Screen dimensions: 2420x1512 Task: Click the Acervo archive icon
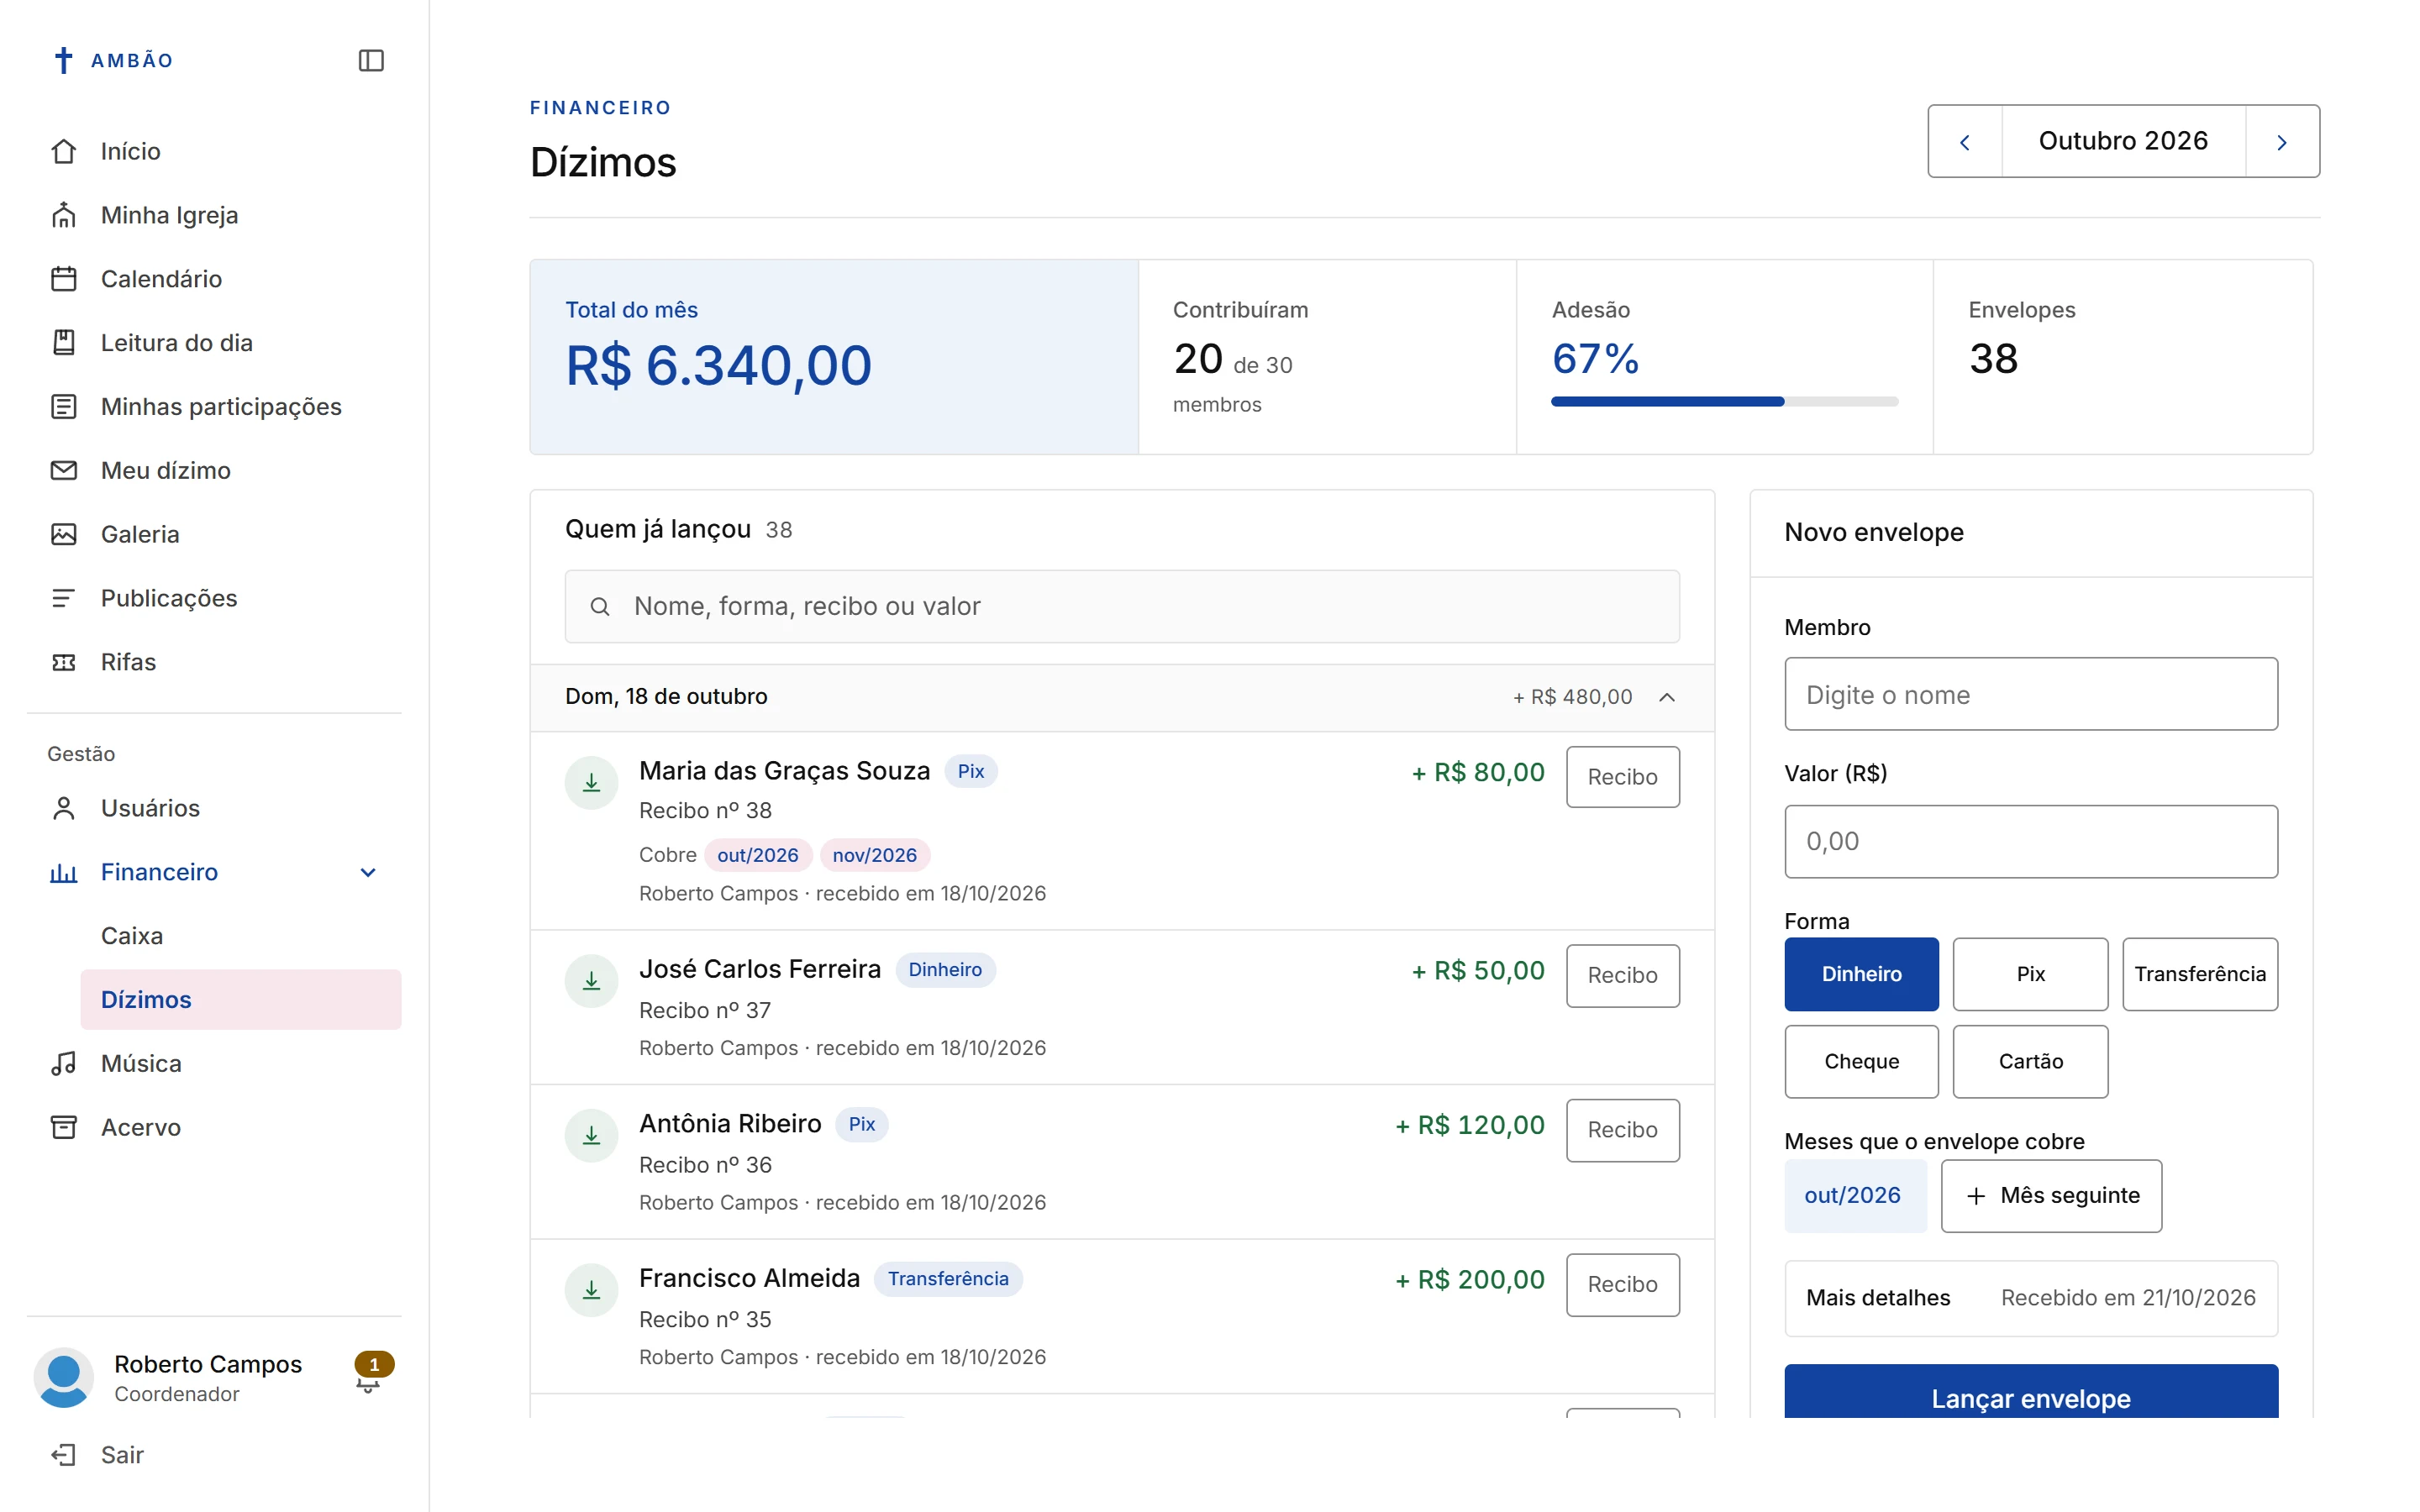point(64,1127)
